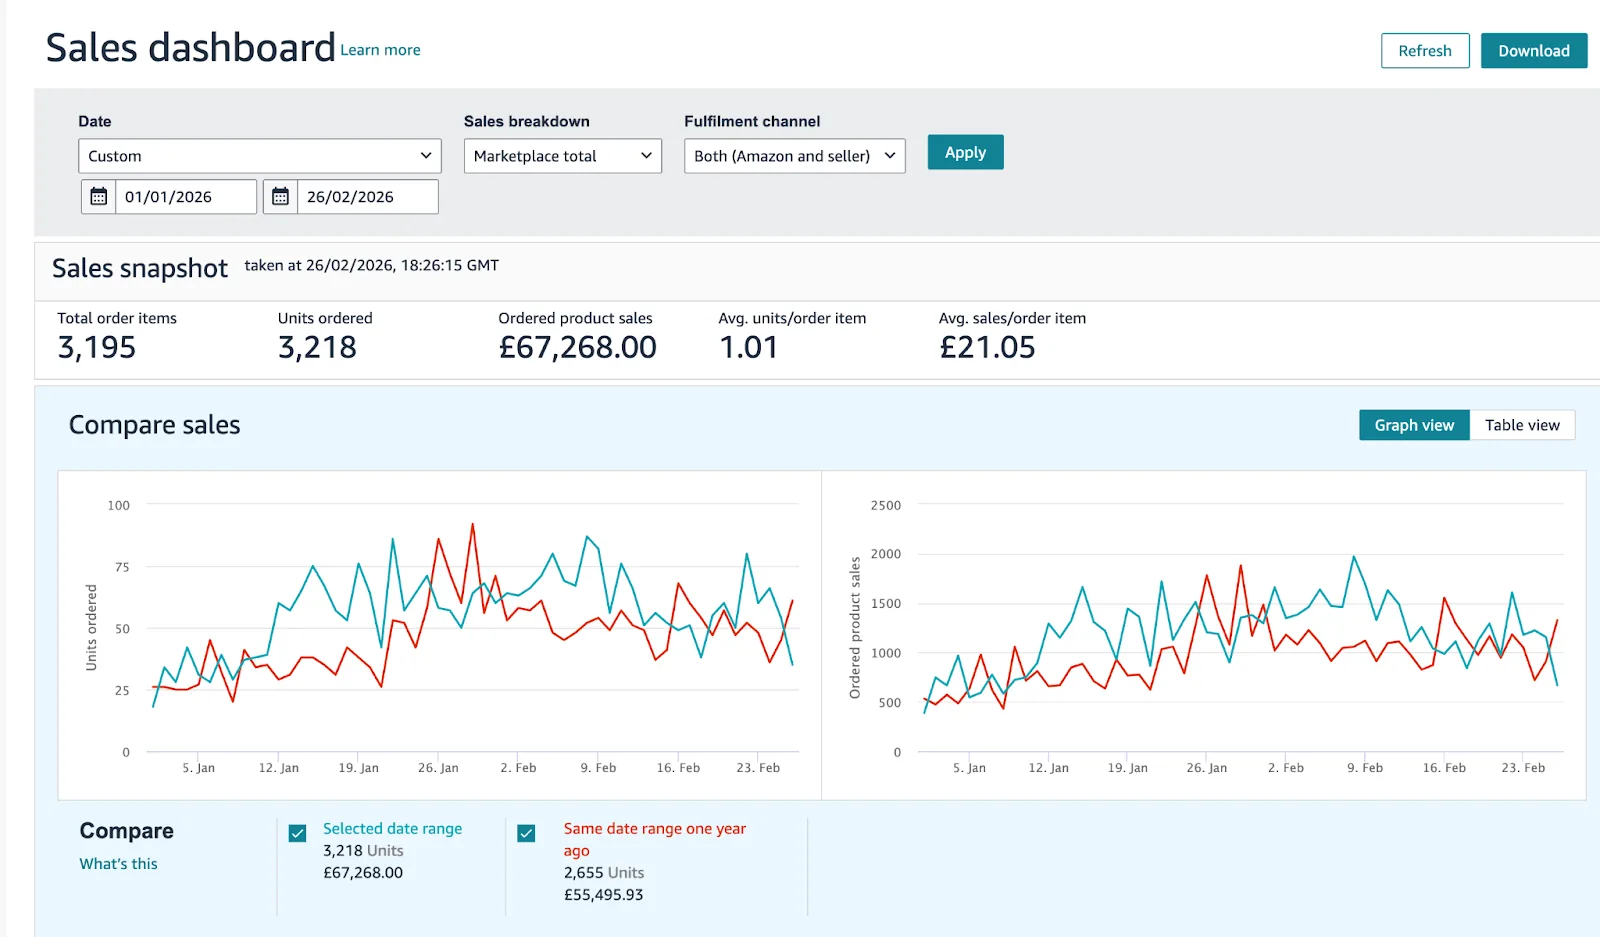Click the Refresh button
This screenshot has width=1600, height=937.
pos(1424,51)
